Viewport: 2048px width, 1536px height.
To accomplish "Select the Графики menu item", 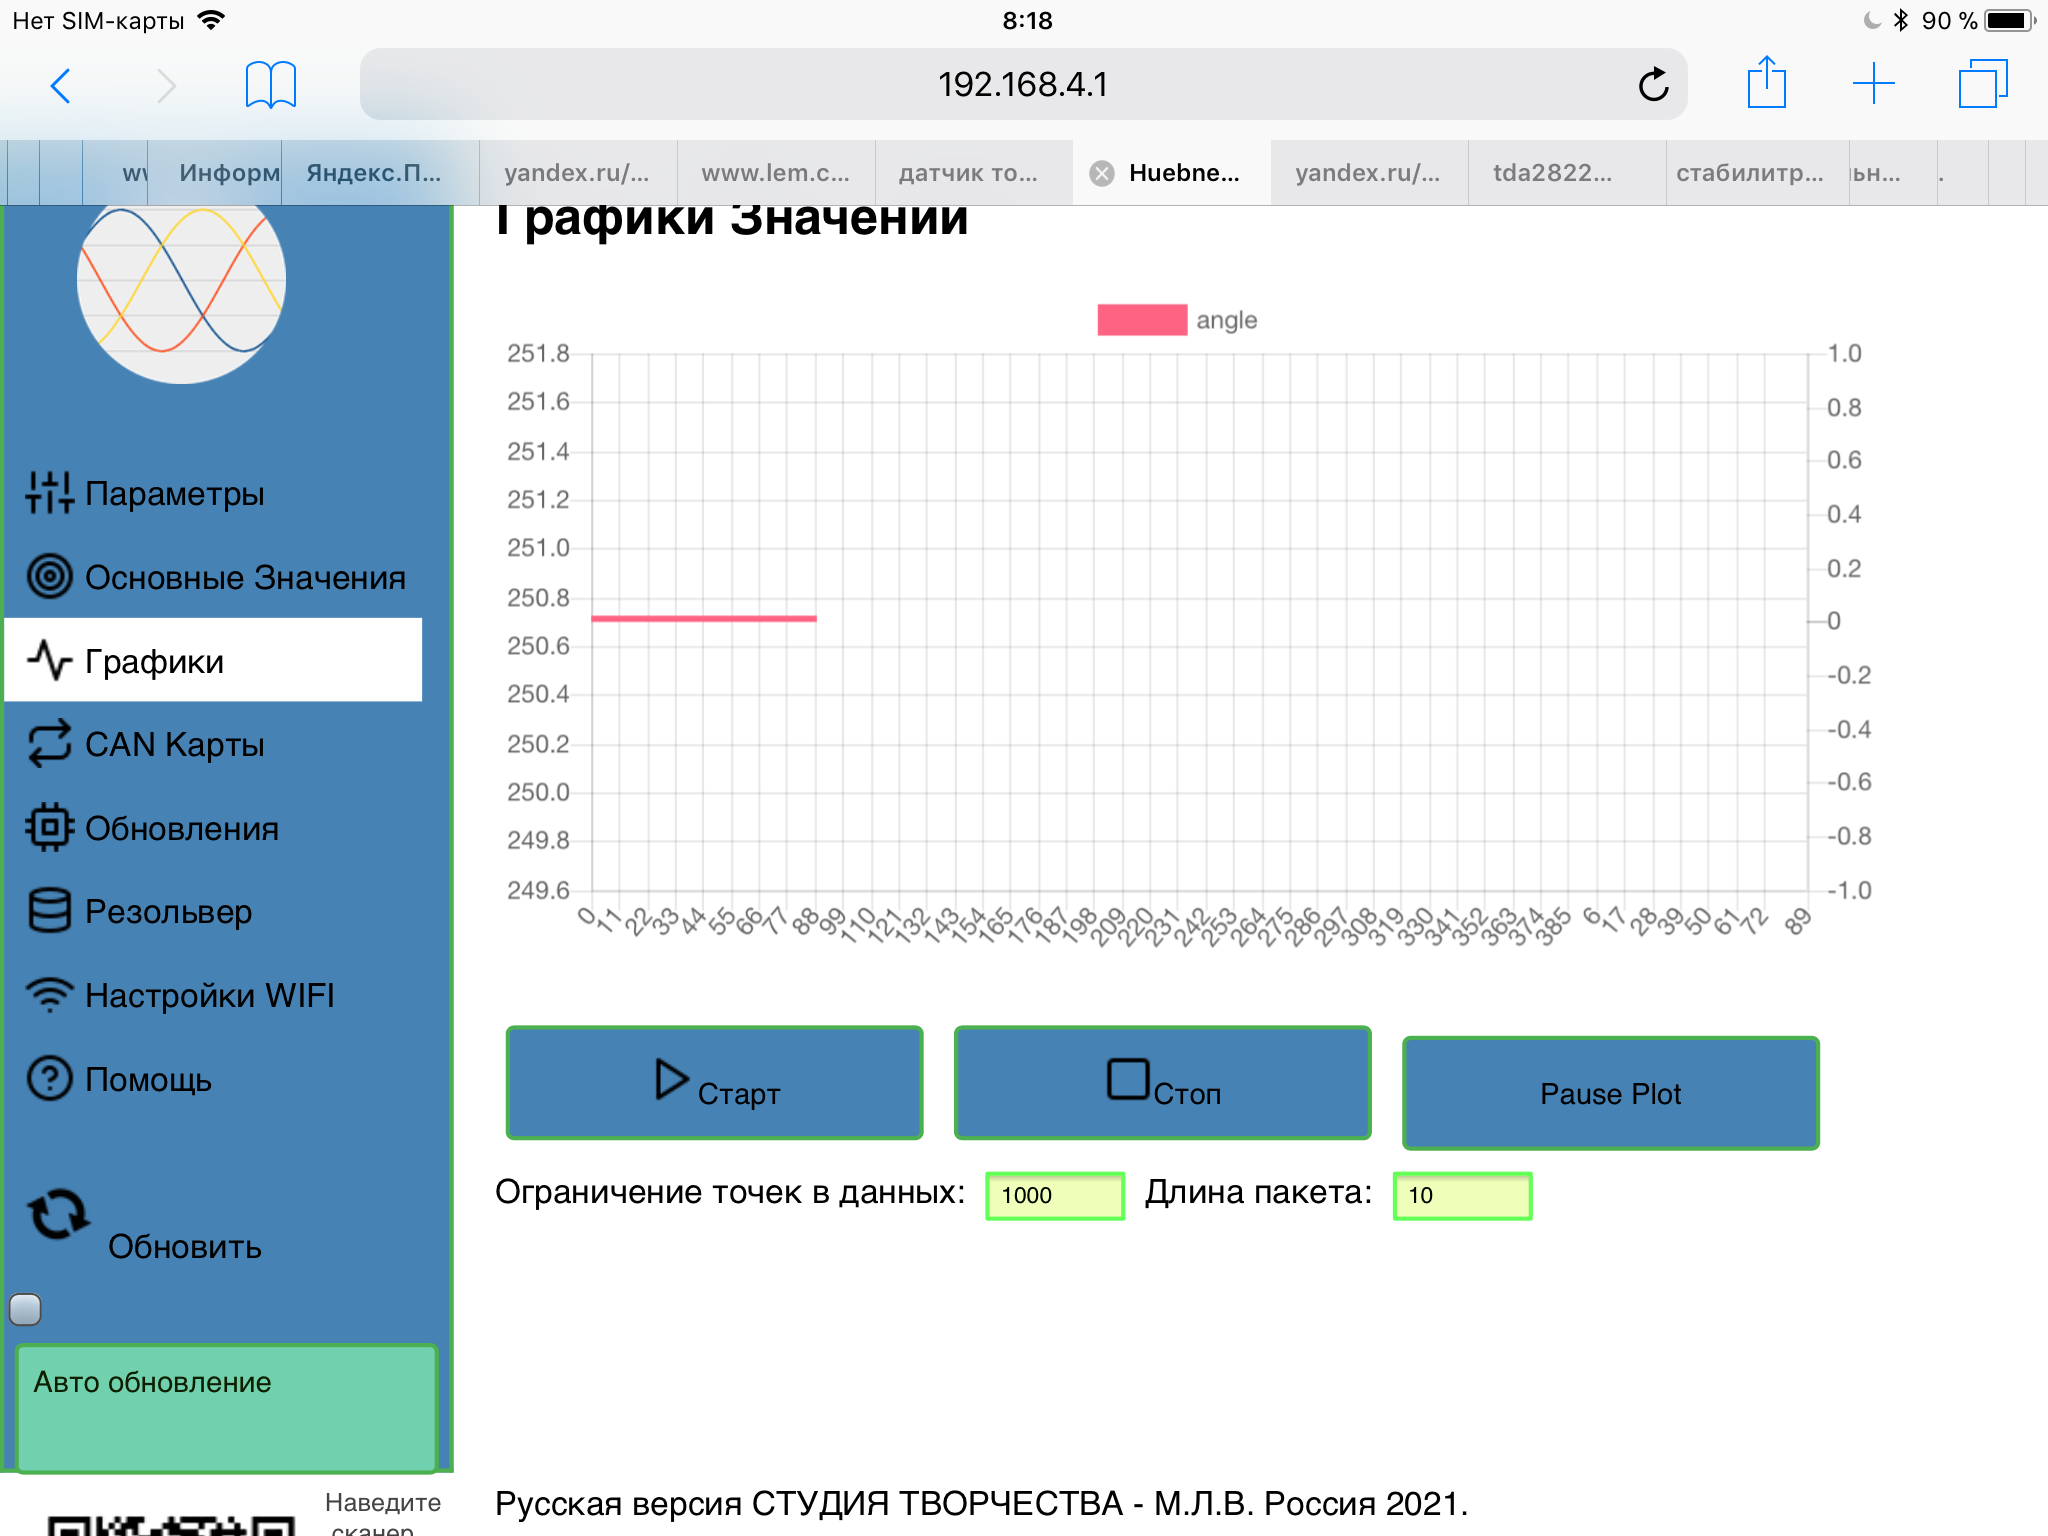I will pos(213,660).
